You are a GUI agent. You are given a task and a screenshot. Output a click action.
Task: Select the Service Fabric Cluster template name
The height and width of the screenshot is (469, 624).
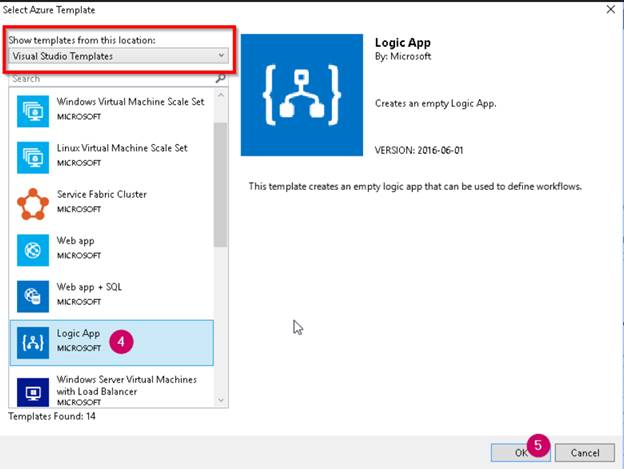102,195
